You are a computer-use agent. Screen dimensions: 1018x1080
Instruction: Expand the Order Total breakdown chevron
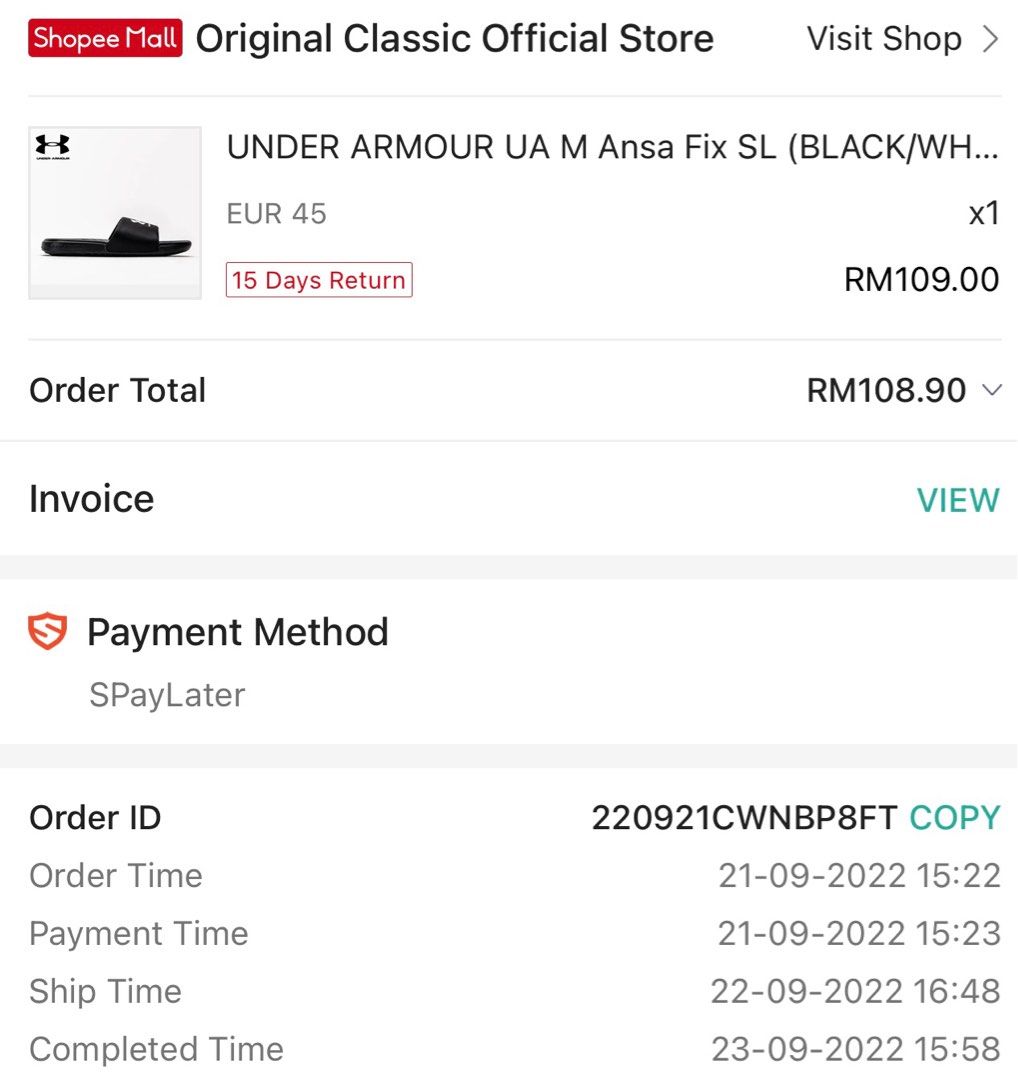pyautogui.click(x=992, y=391)
